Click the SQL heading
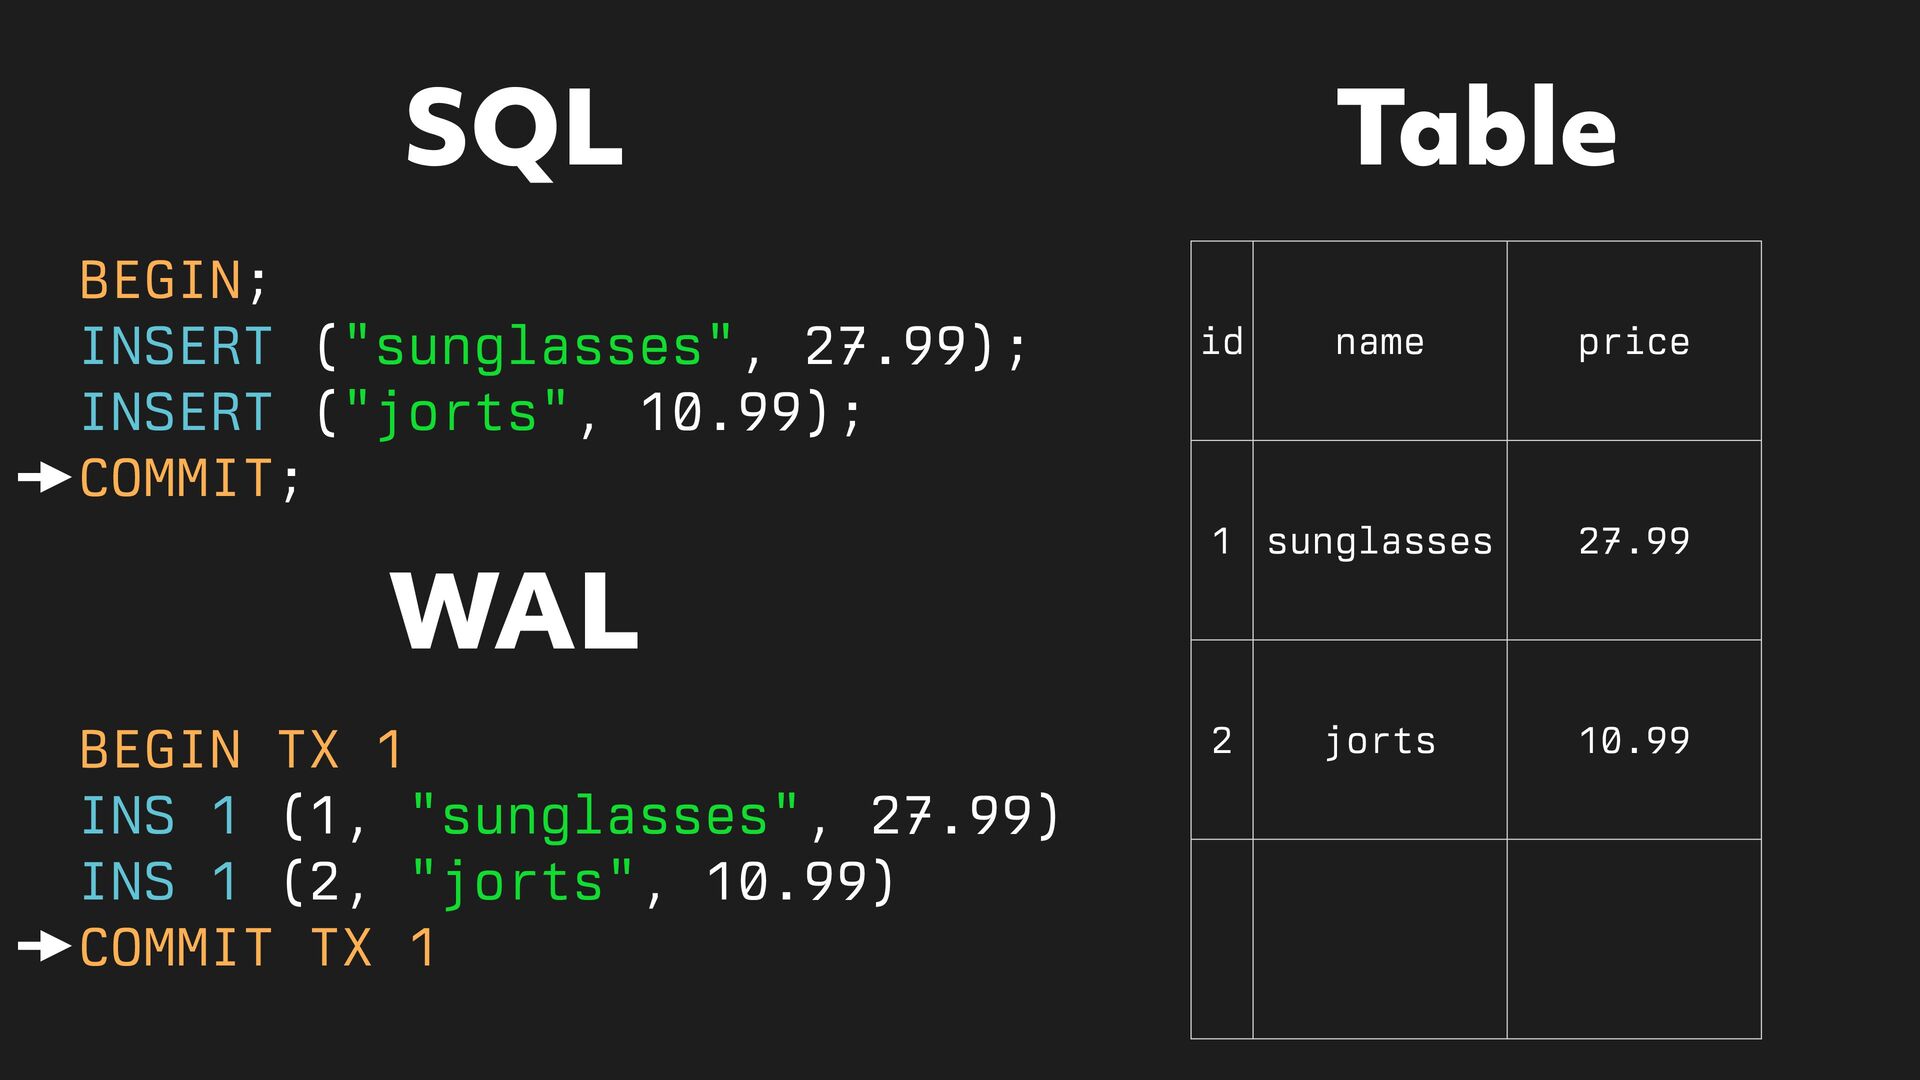Image resolution: width=1920 pixels, height=1080 pixels. click(514, 129)
